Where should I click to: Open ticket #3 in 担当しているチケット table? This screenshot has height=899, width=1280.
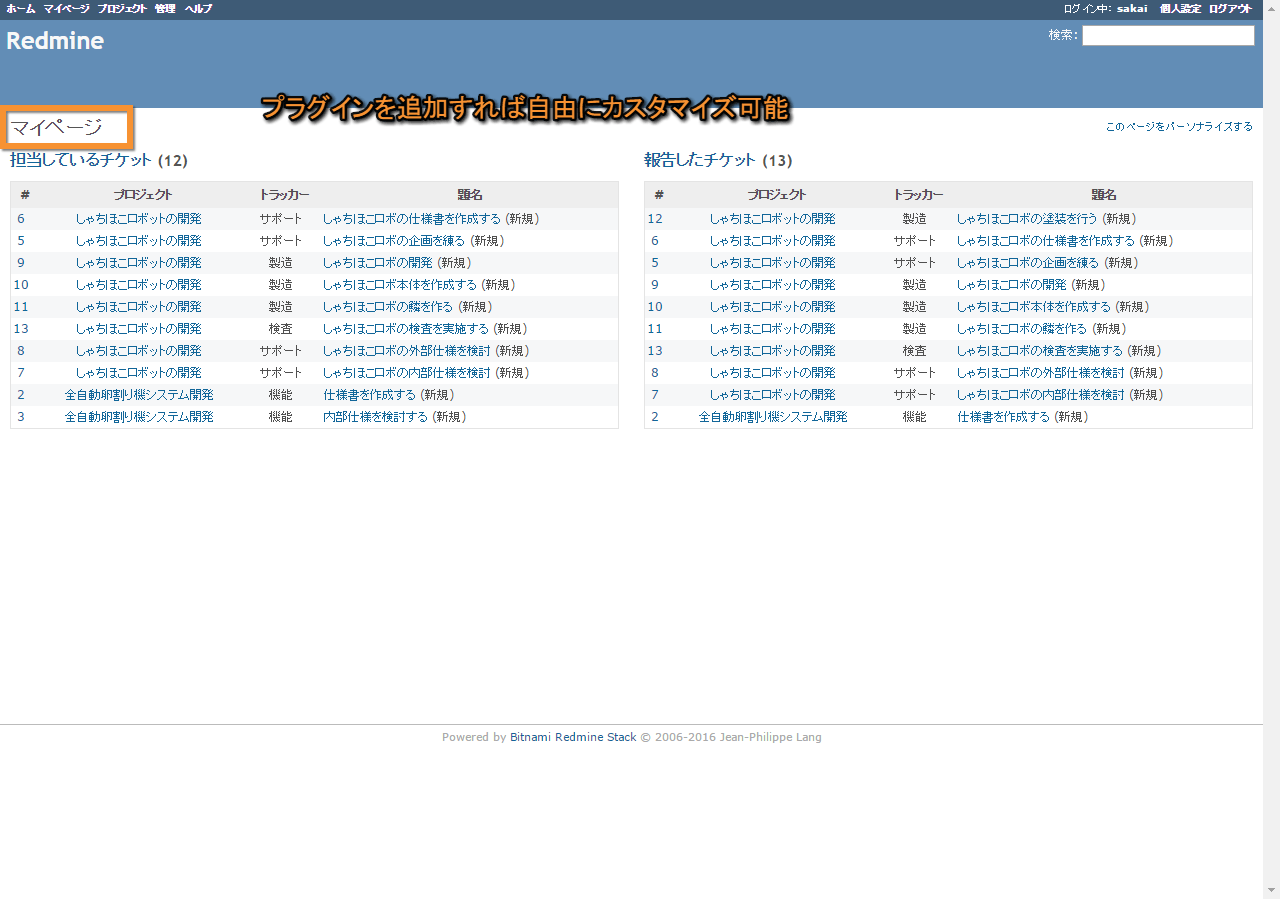21,417
